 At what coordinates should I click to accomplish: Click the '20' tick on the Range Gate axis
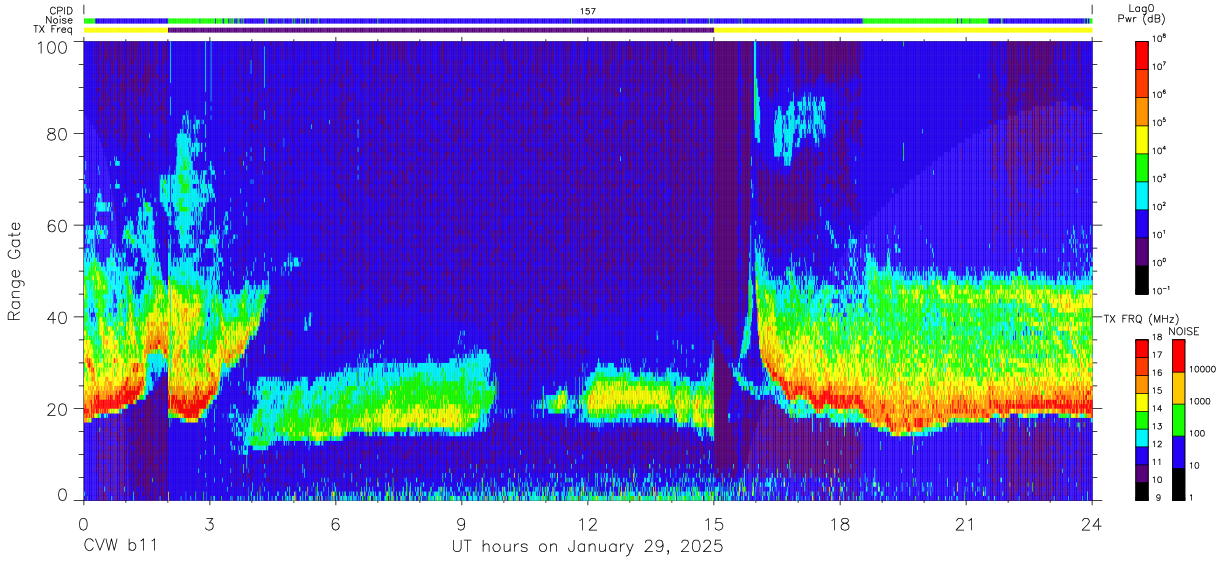(x=58, y=409)
